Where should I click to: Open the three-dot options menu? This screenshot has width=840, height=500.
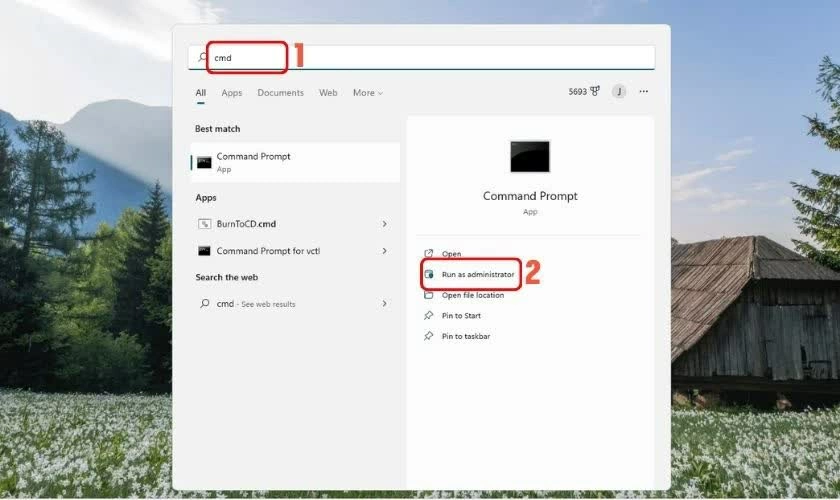pyautogui.click(x=643, y=92)
